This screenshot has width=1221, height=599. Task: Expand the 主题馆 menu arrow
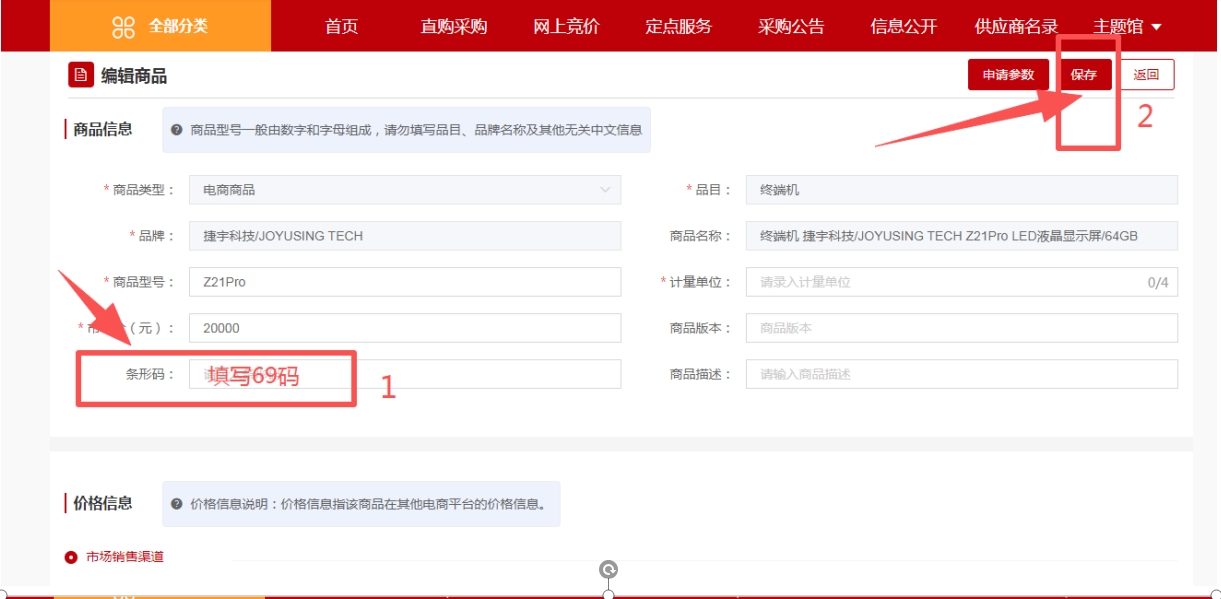click(1156, 27)
